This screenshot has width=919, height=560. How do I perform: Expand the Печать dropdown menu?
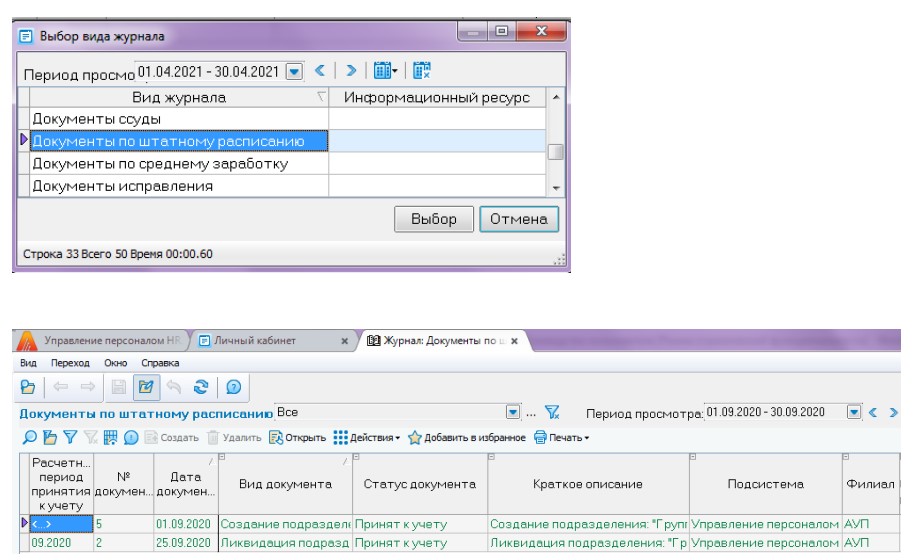[x=561, y=437]
